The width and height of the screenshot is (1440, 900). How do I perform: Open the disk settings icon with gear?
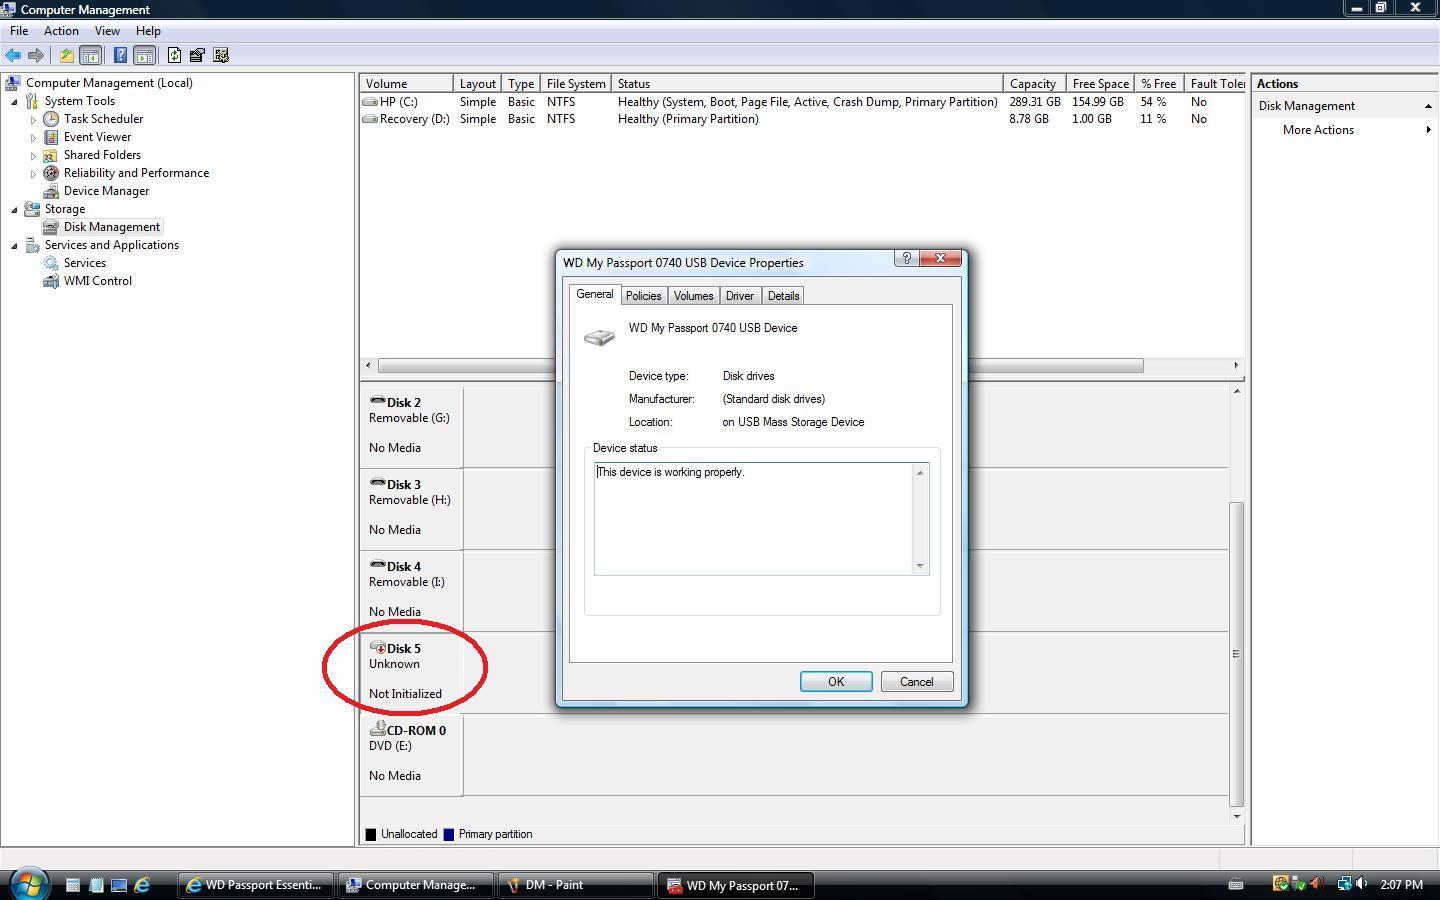tap(221, 55)
